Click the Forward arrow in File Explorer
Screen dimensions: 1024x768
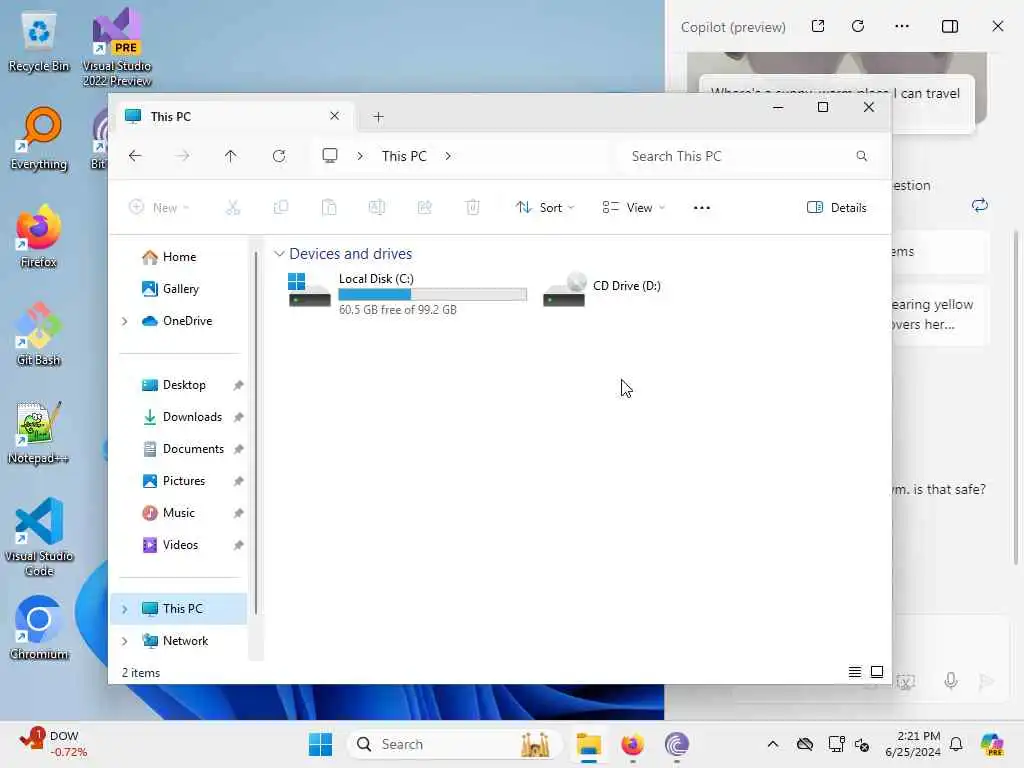183,156
